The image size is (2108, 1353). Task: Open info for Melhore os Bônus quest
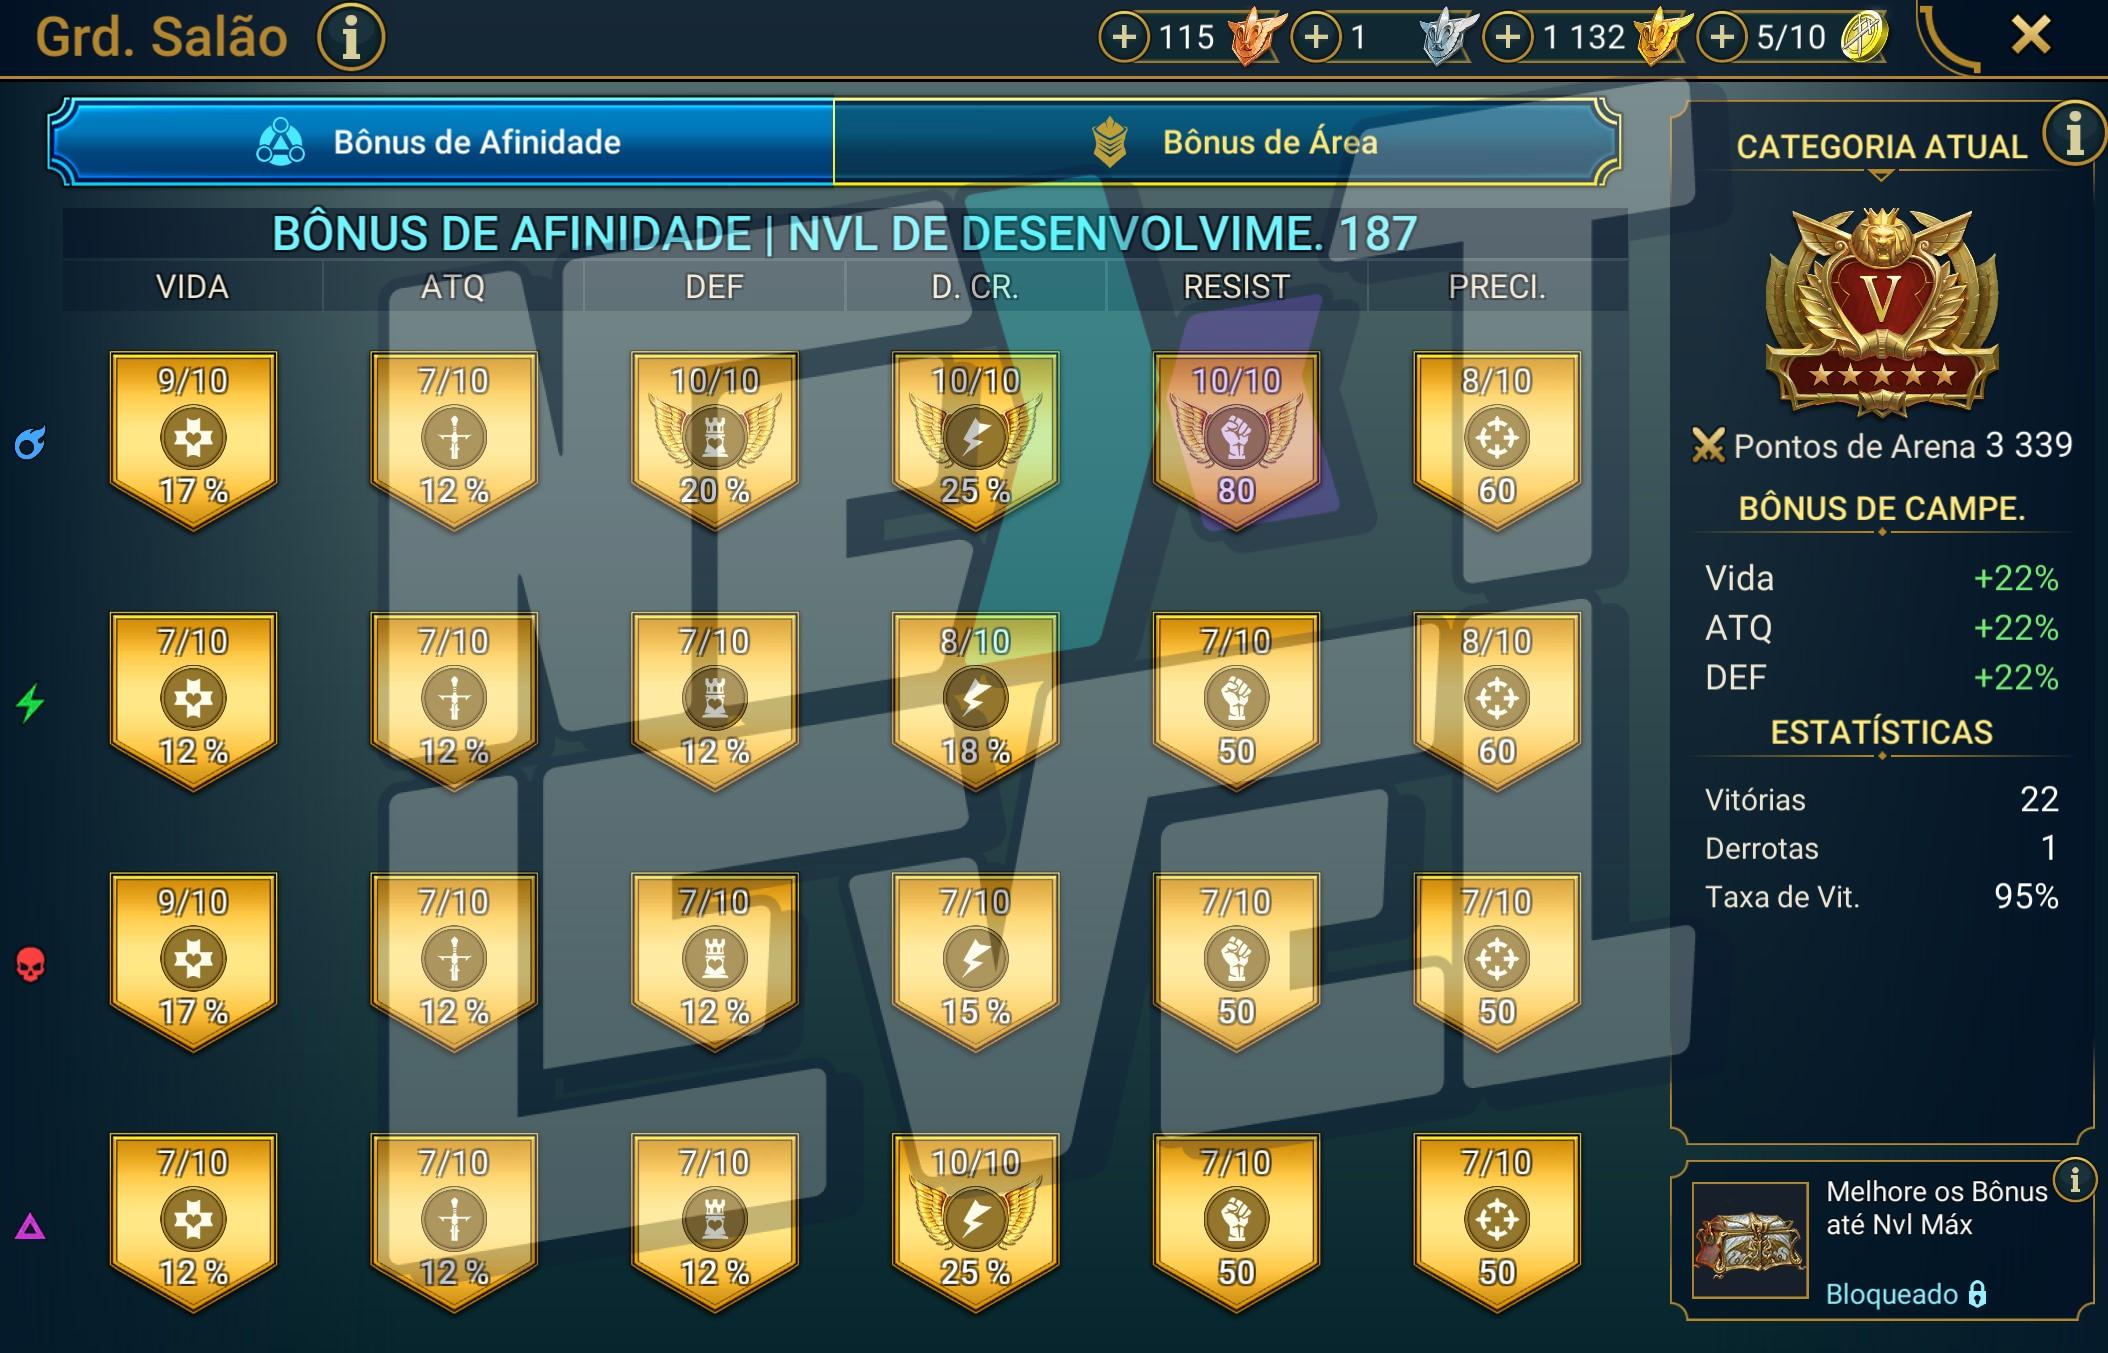point(2074,1180)
